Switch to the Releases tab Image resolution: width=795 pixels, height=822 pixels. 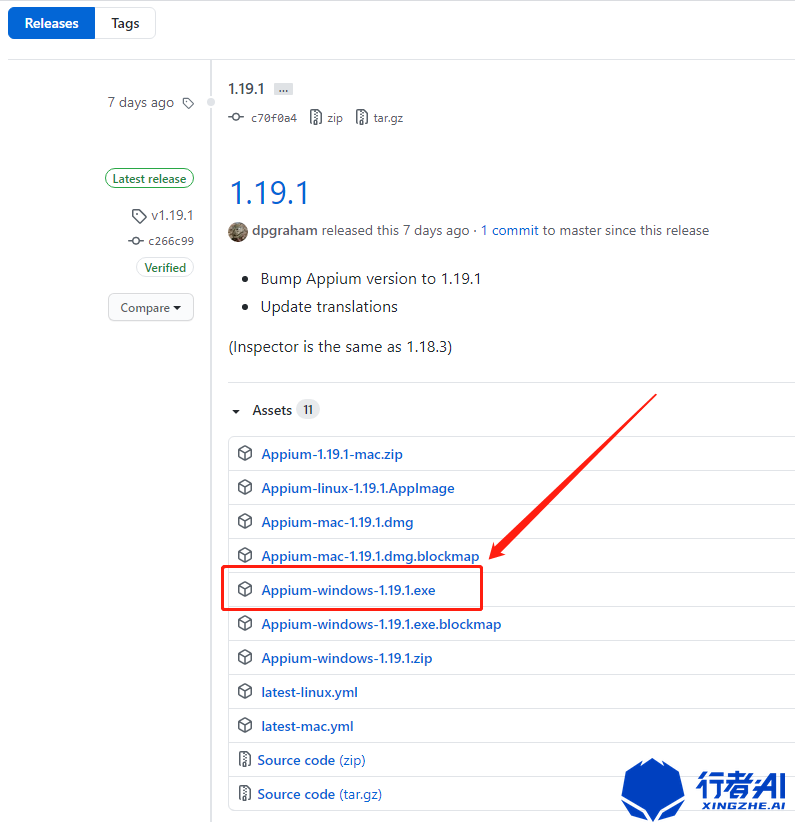click(x=51, y=23)
